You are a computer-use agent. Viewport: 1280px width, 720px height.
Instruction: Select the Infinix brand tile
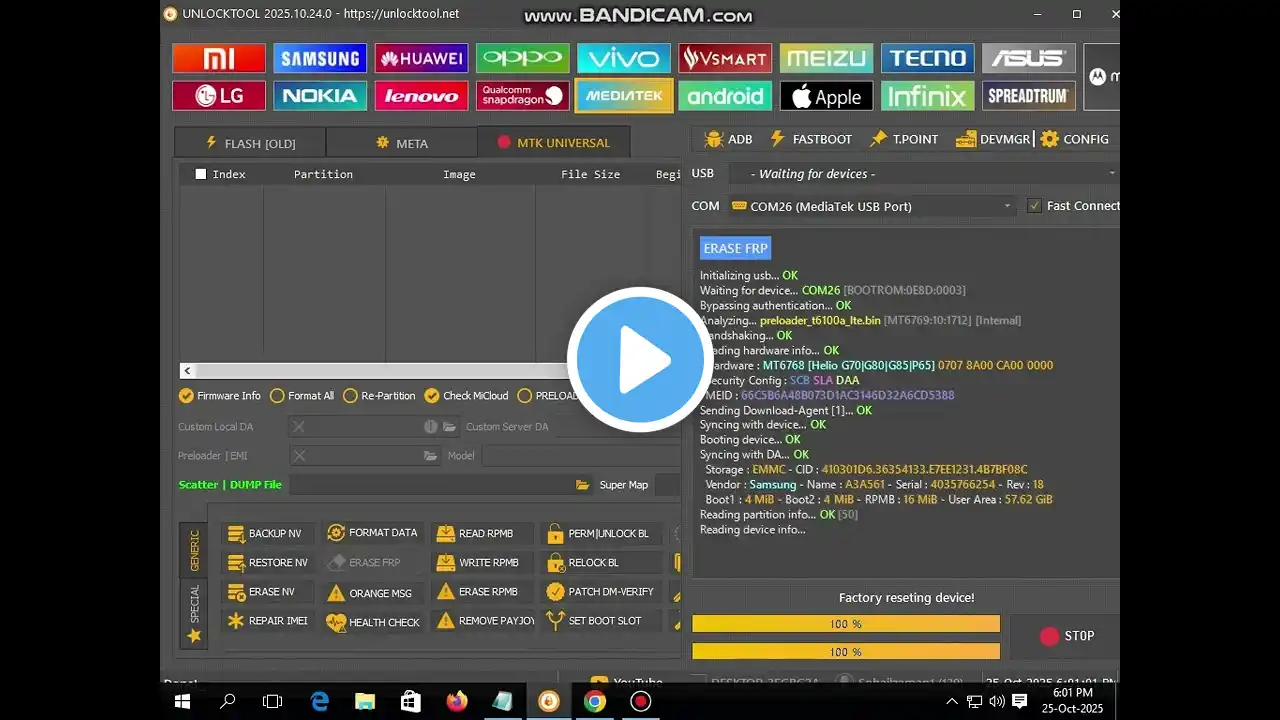pyautogui.click(x=928, y=96)
